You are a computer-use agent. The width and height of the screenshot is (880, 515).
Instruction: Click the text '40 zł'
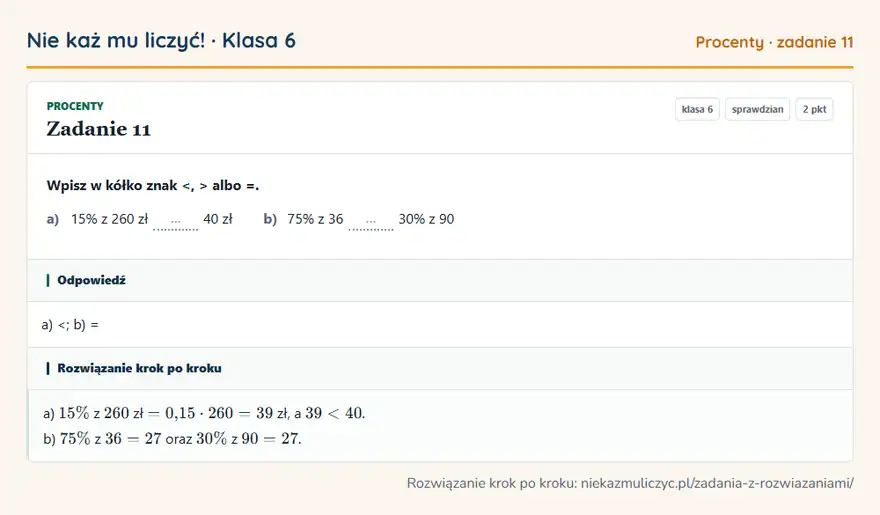[x=218, y=219]
